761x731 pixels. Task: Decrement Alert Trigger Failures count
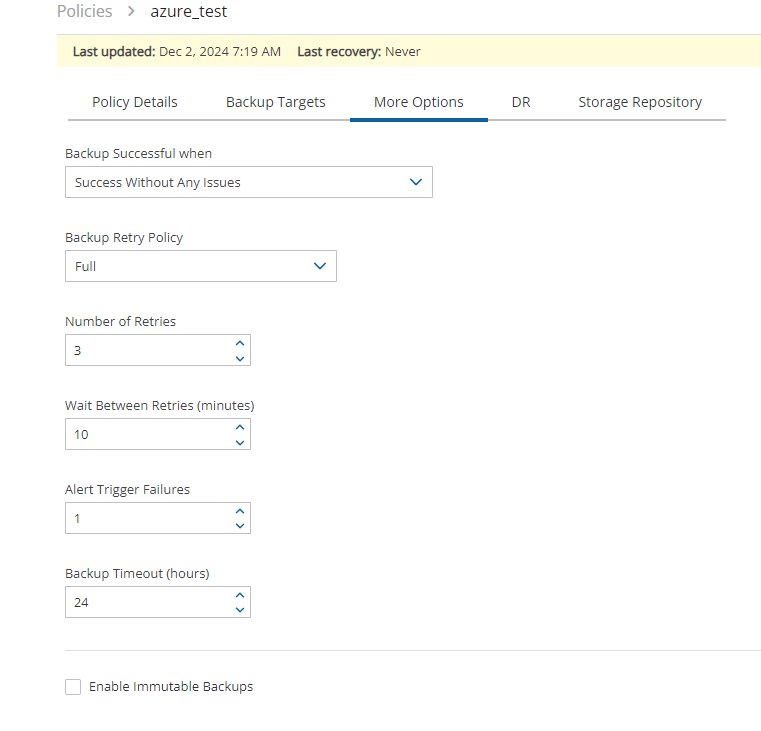tap(239, 526)
